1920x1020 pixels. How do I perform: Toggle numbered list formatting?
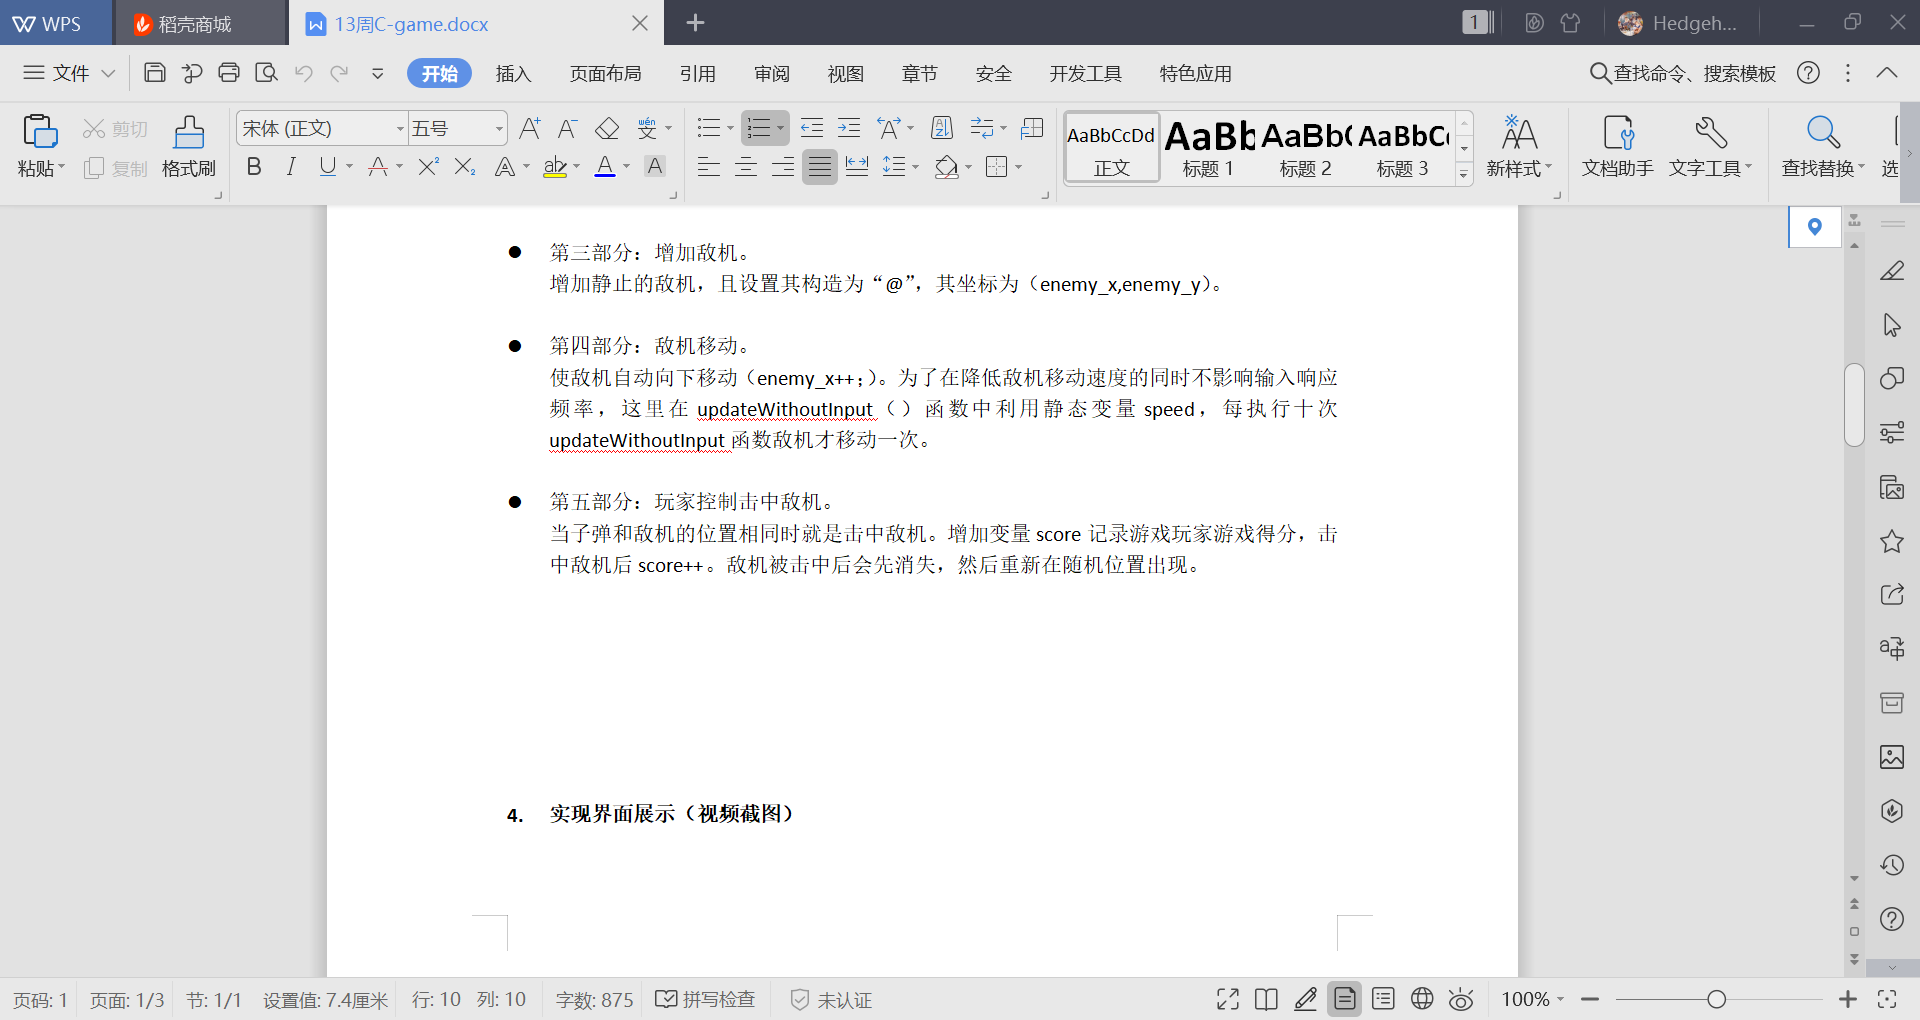pyautogui.click(x=759, y=128)
